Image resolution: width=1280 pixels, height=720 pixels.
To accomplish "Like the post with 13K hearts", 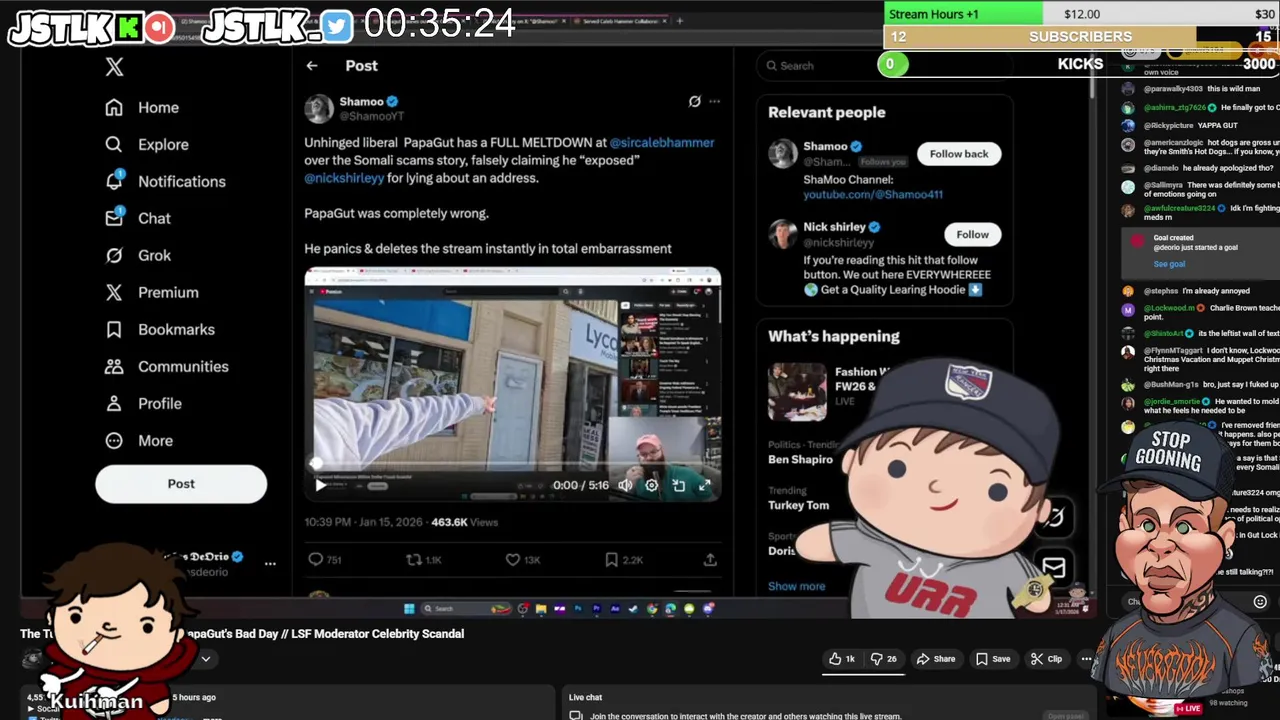I will 512,560.
